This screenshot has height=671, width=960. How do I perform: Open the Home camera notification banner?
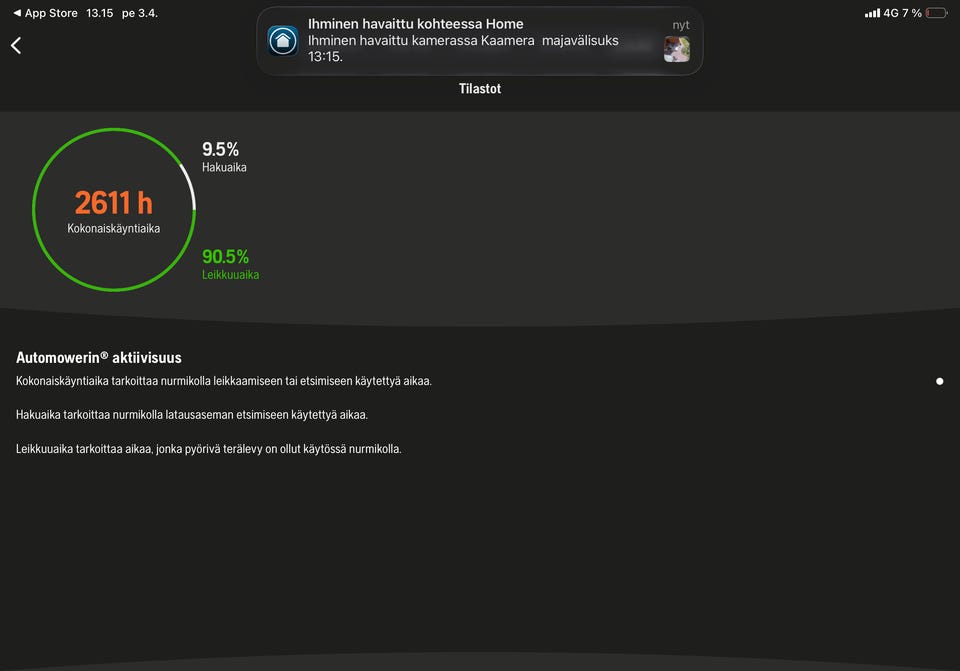pos(479,41)
